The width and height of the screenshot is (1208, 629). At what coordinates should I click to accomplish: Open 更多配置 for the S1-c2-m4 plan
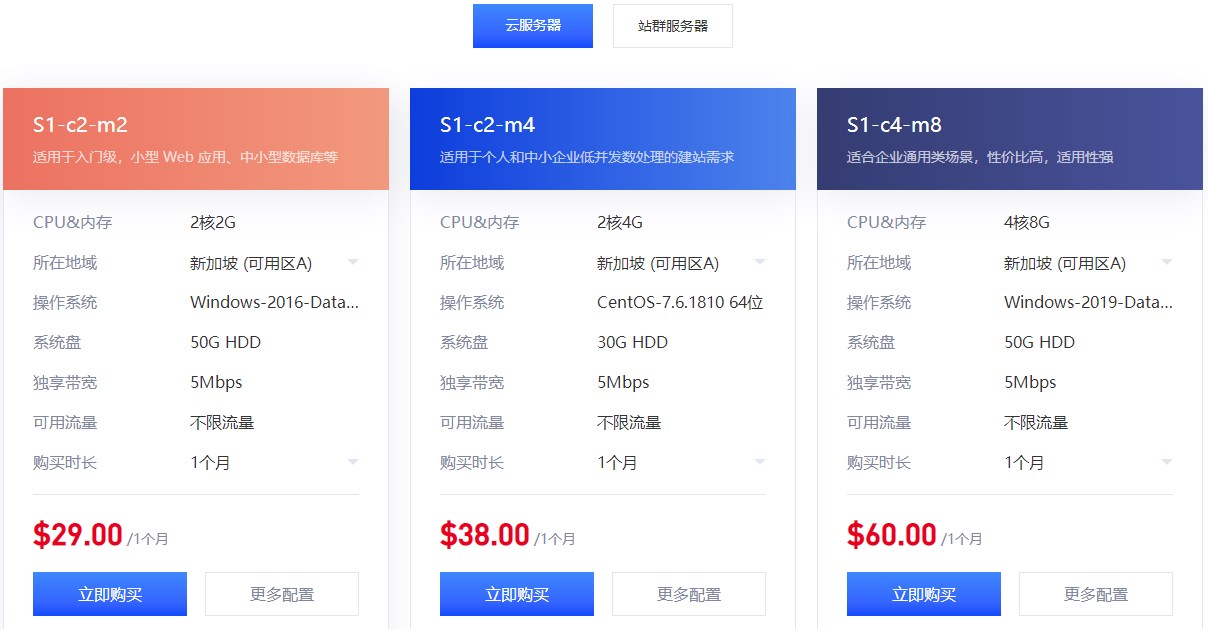(688, 594)
